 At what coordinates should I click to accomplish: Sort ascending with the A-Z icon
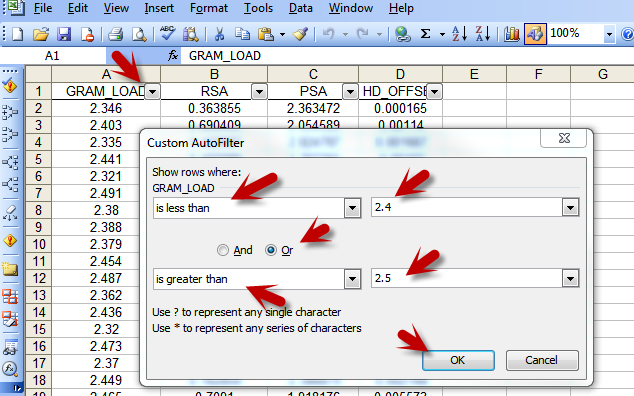459,34
